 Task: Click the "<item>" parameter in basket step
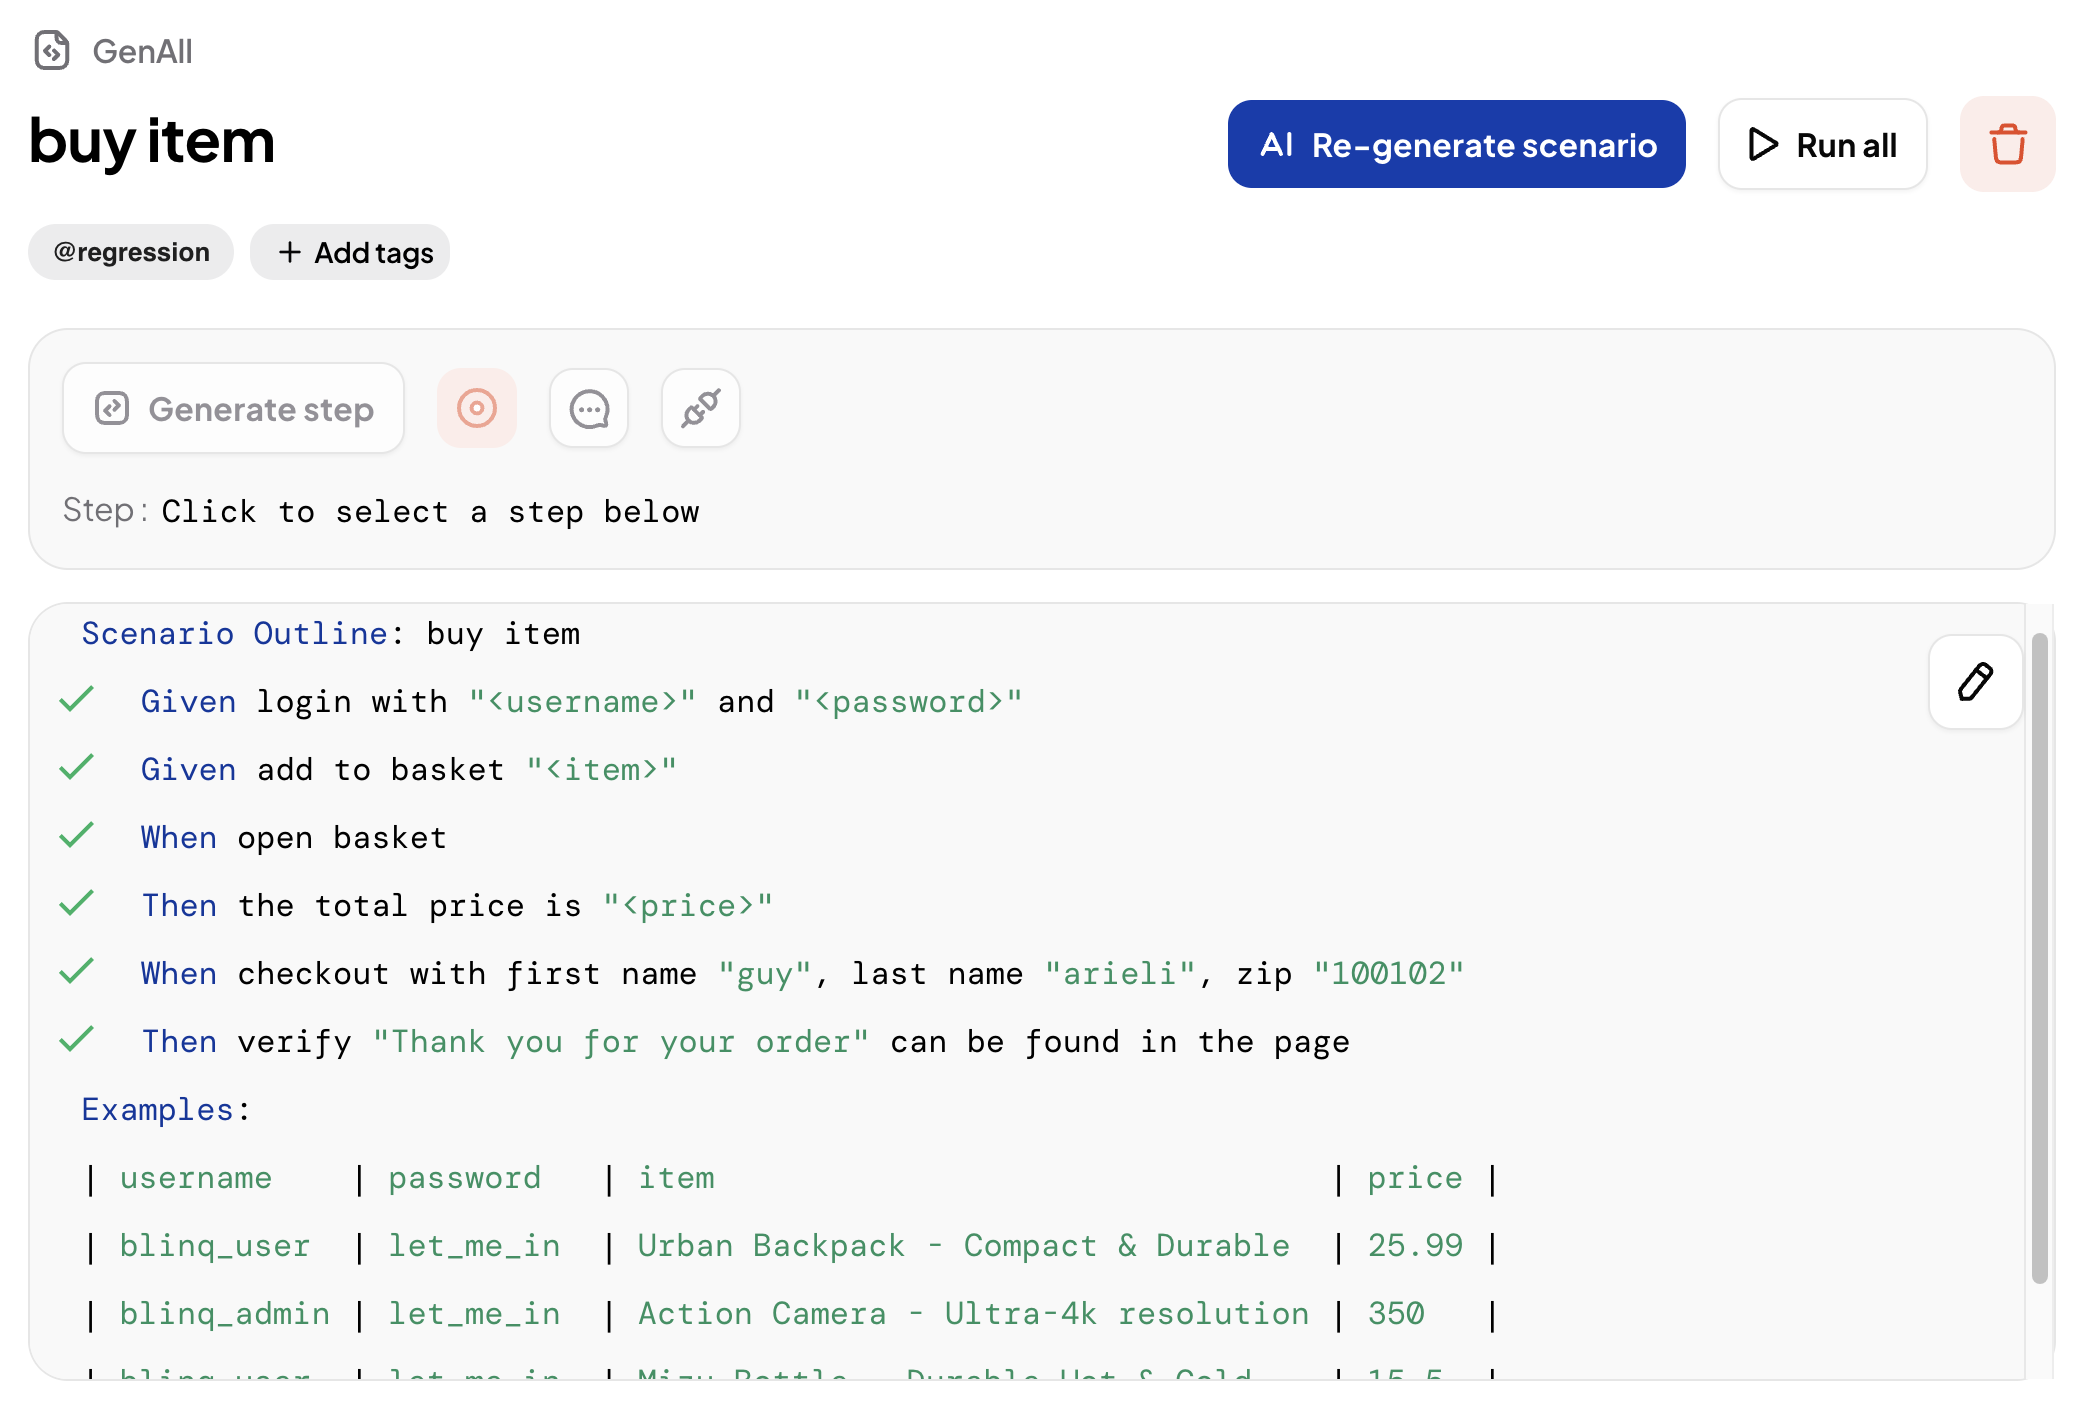tap(602, 770)
